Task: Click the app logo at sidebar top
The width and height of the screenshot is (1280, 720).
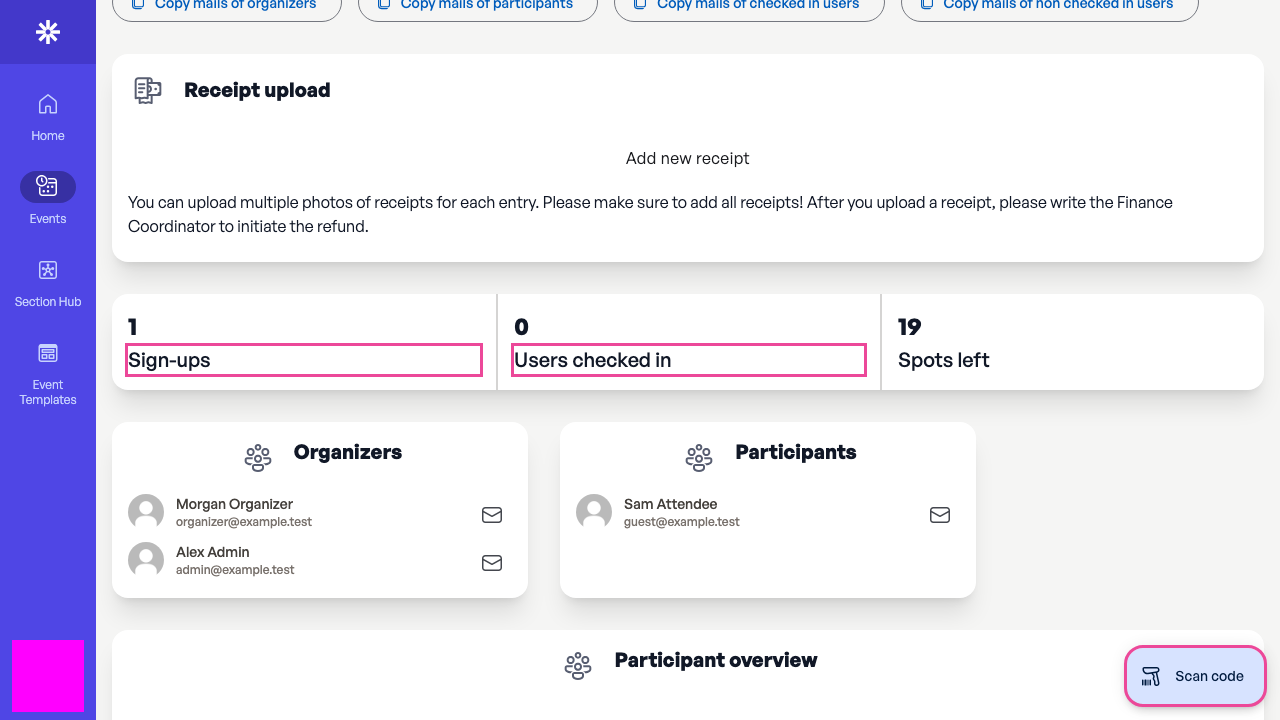Action: pos(47,32)
